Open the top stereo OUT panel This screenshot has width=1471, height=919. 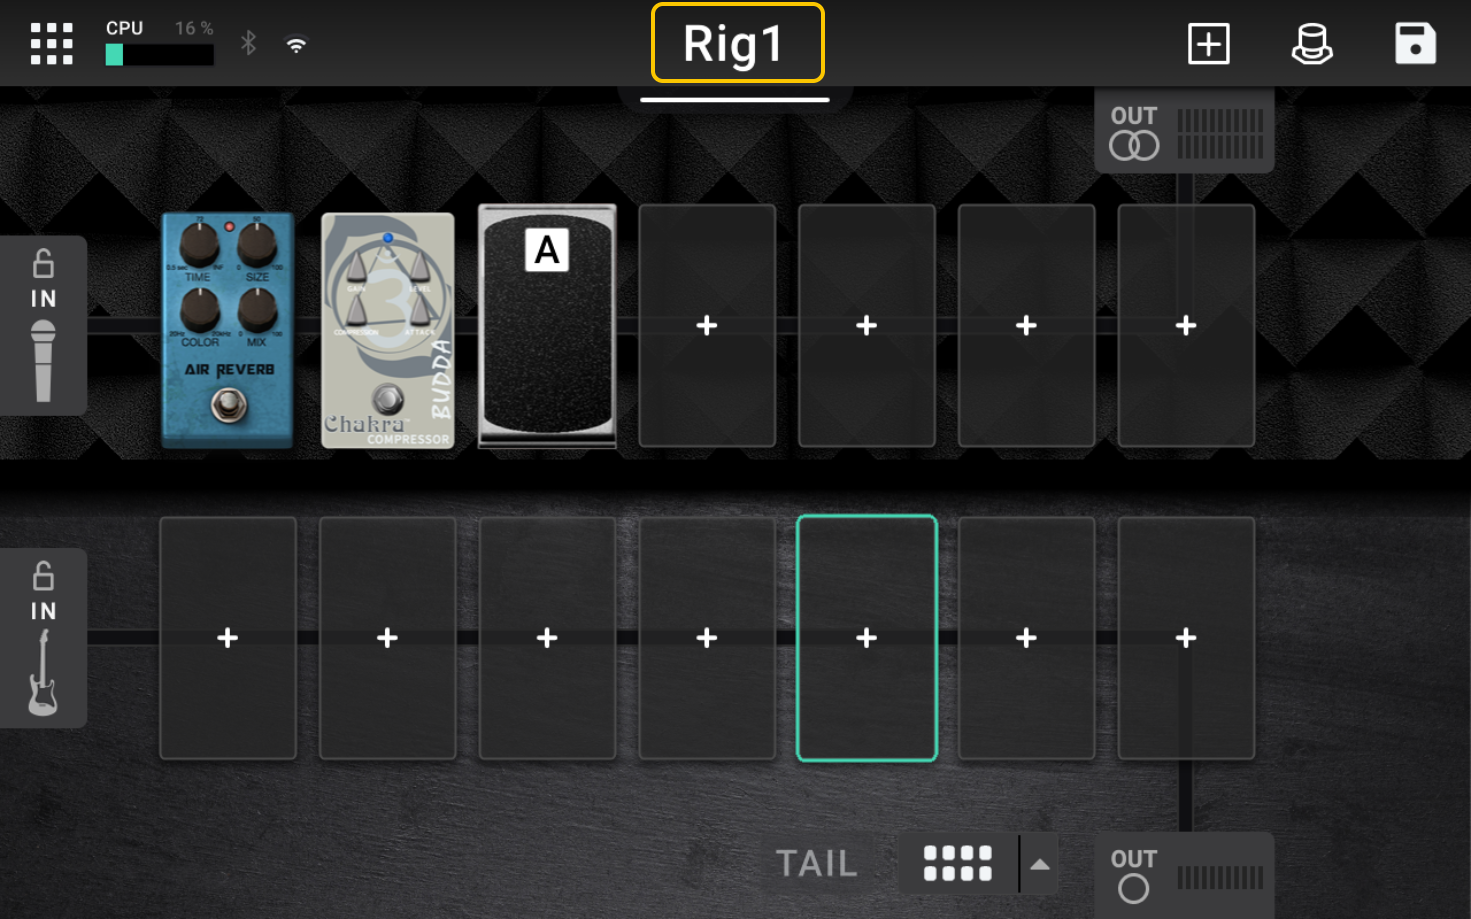tap(1184, 132)
